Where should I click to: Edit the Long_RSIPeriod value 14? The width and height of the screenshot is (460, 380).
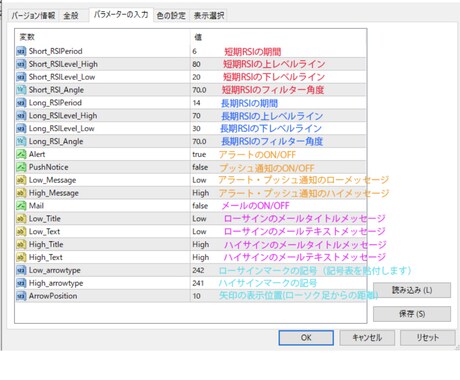196,103
